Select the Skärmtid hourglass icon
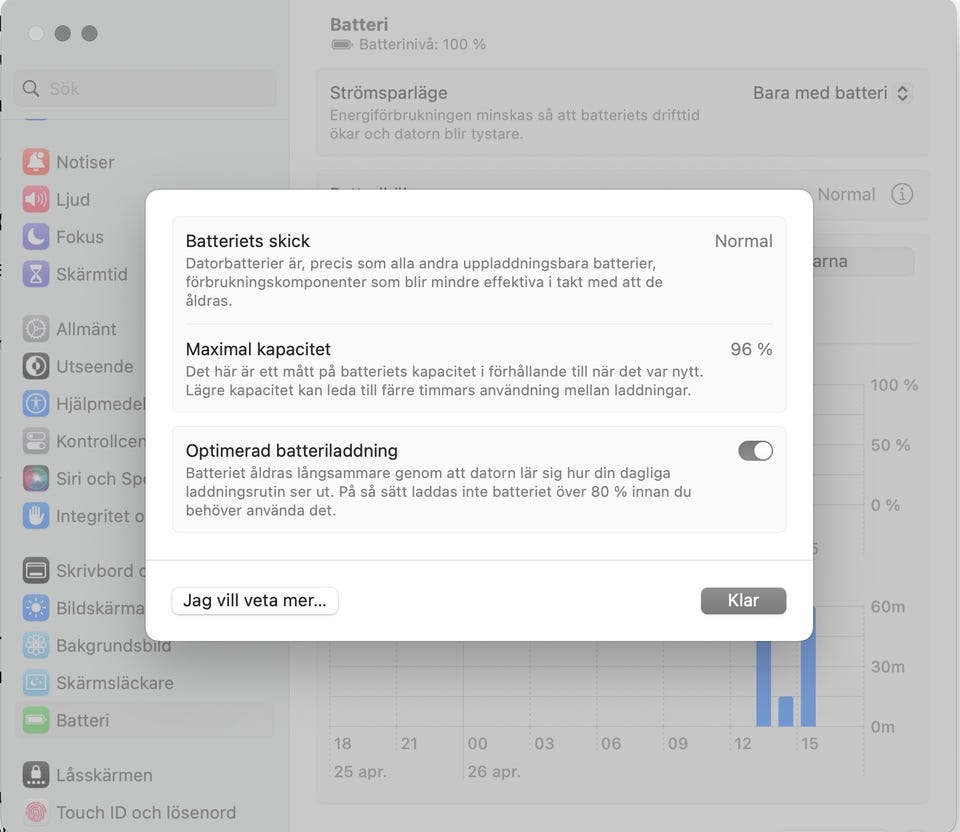 click(36, 274)
